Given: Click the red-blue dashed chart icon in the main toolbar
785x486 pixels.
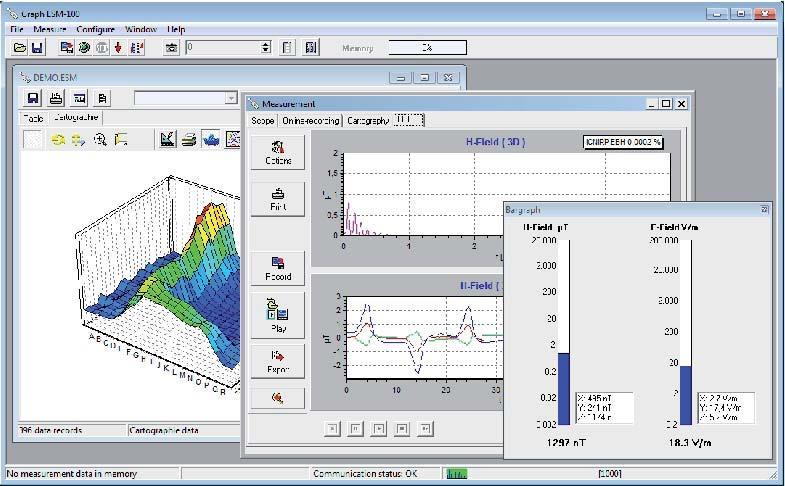Looking at the screenshot, I should pyautogui.click(x=136, y=48).
